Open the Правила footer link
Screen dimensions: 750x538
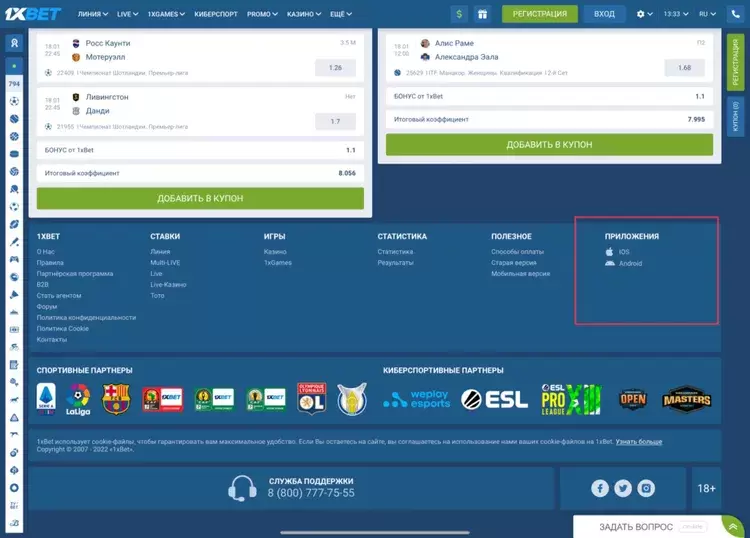pyautogui.click(x=50, y=263)
